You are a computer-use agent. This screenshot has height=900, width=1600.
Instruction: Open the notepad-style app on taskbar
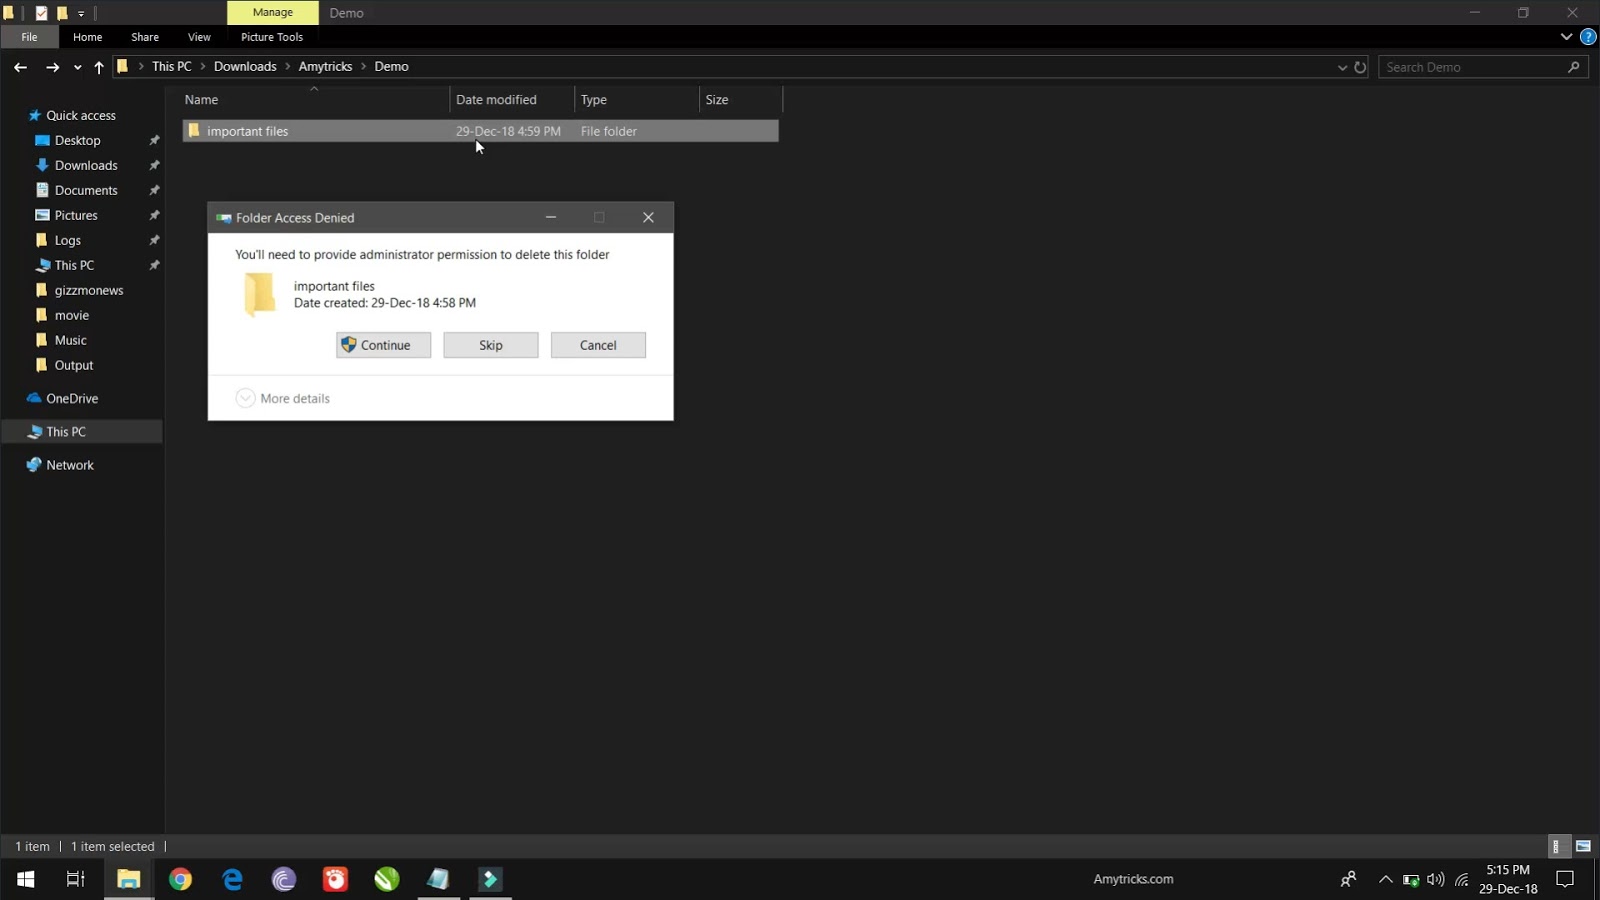438,879
